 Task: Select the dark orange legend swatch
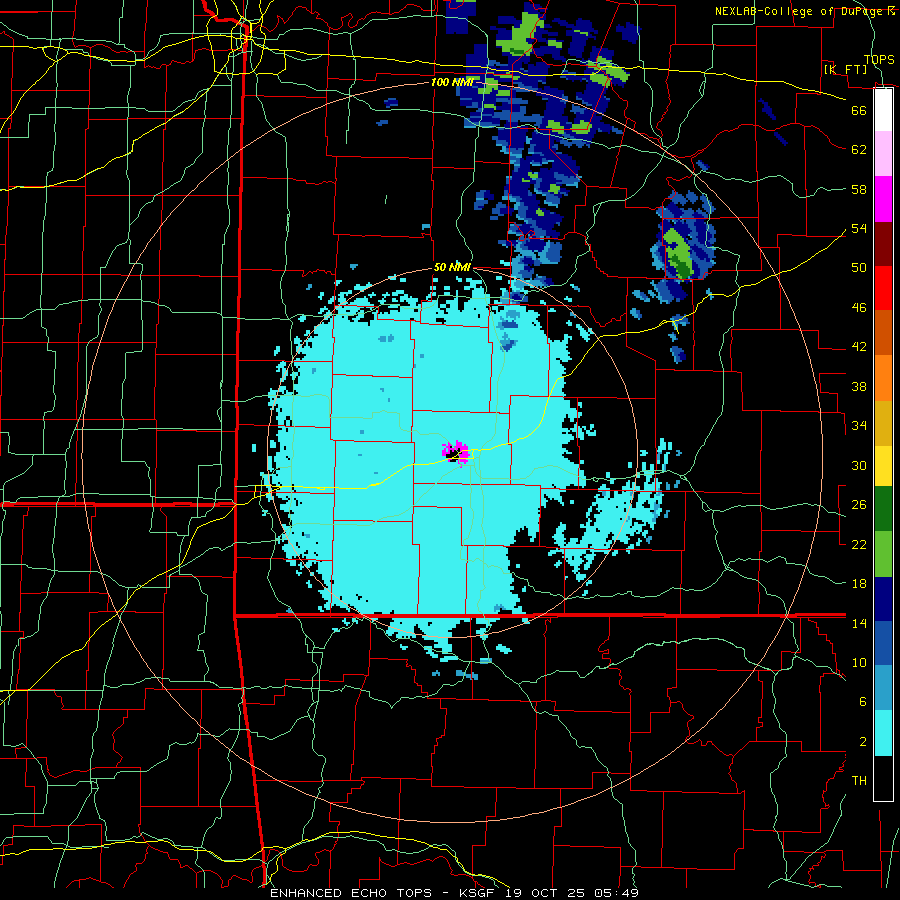pos(883,333)
